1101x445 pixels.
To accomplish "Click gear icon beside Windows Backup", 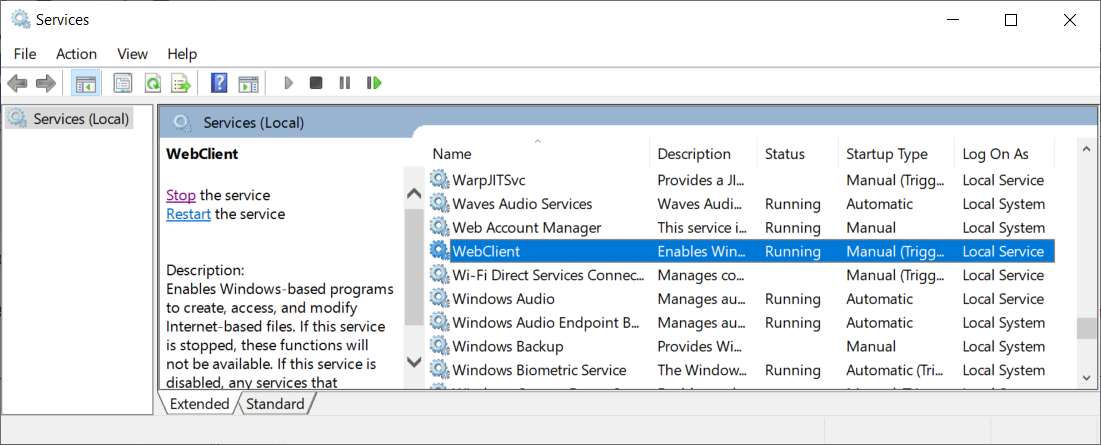I will [x=440, y=346].
